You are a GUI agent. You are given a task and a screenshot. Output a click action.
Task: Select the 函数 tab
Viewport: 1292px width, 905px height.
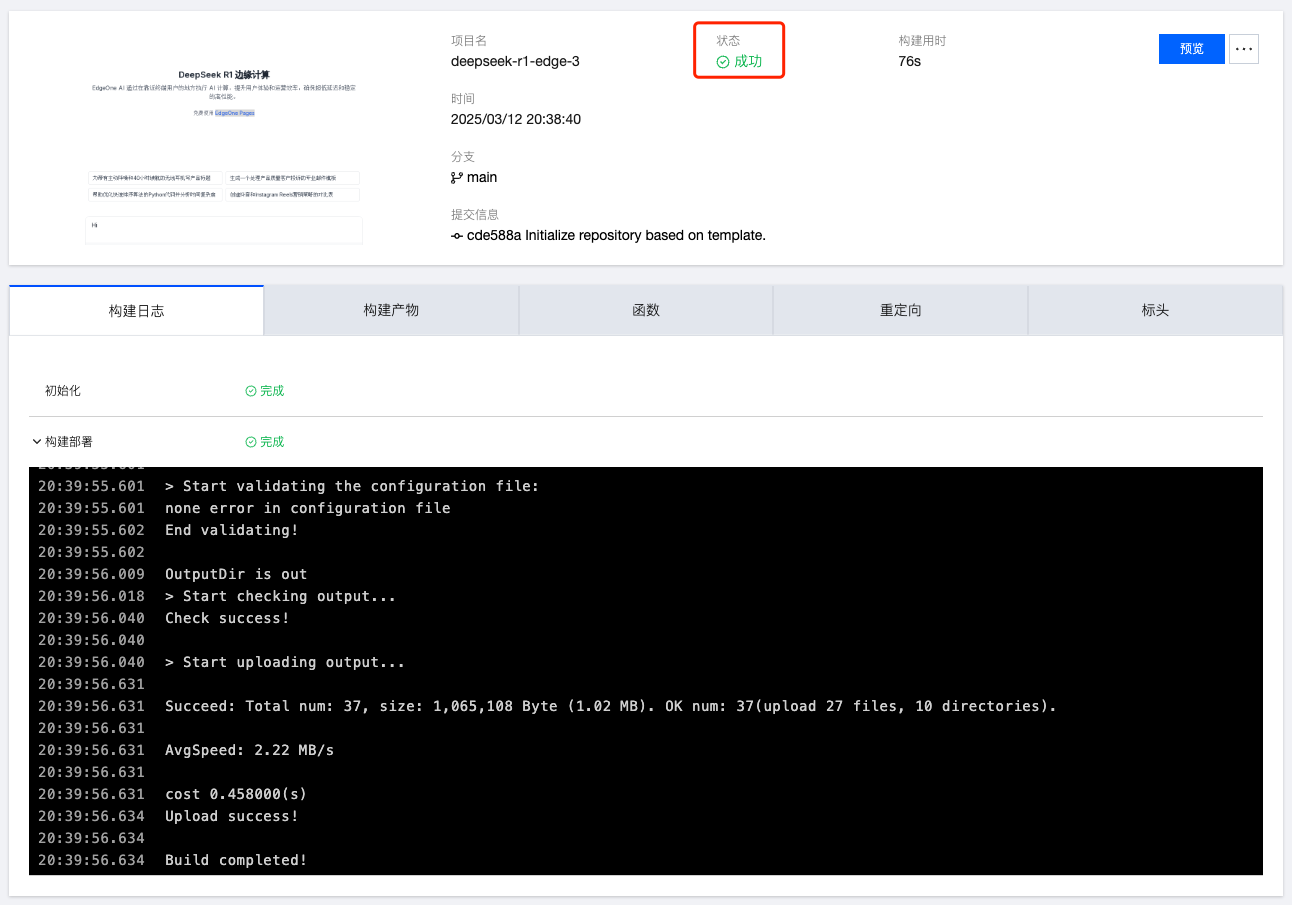point(646,310)
